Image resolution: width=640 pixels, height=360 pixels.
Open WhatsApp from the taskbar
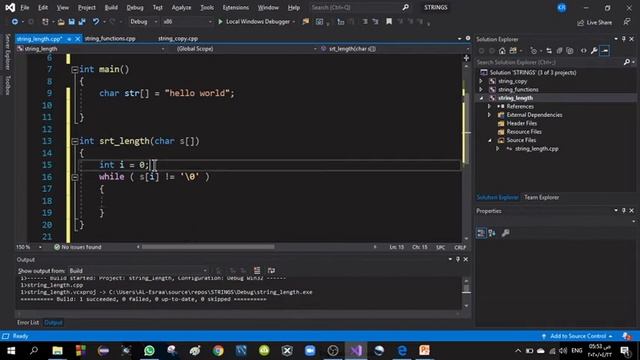pos(149,351)
